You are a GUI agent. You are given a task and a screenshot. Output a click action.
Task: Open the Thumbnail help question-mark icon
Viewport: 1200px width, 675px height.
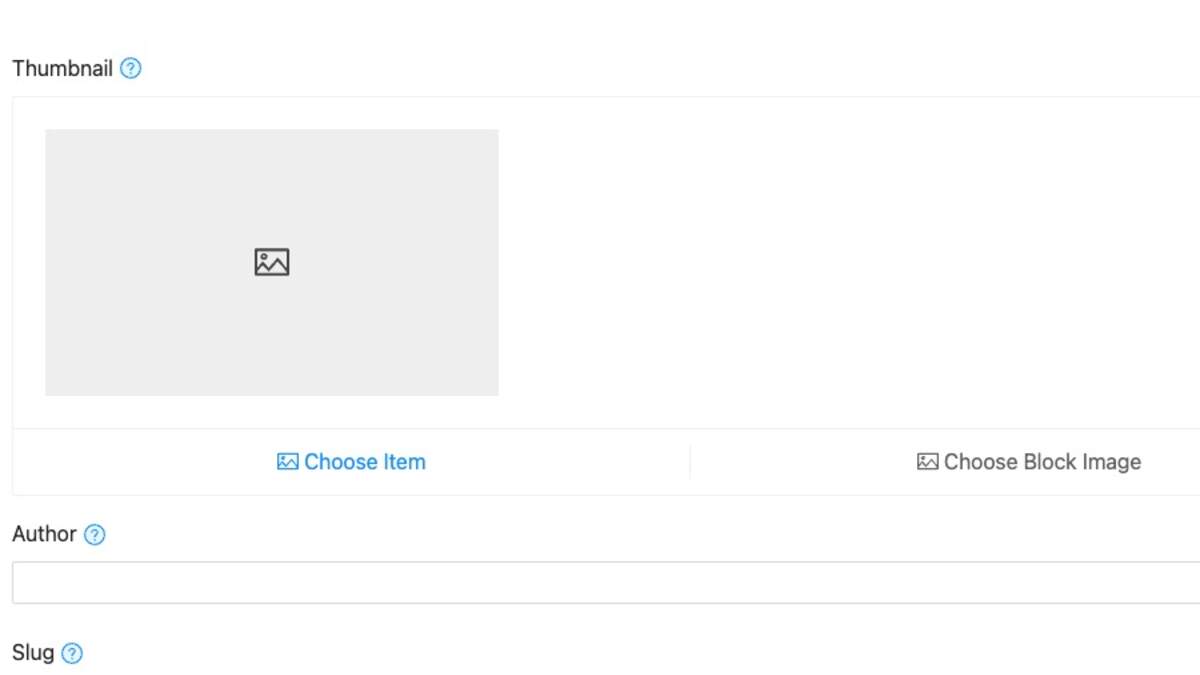click(x=131, y=69)
